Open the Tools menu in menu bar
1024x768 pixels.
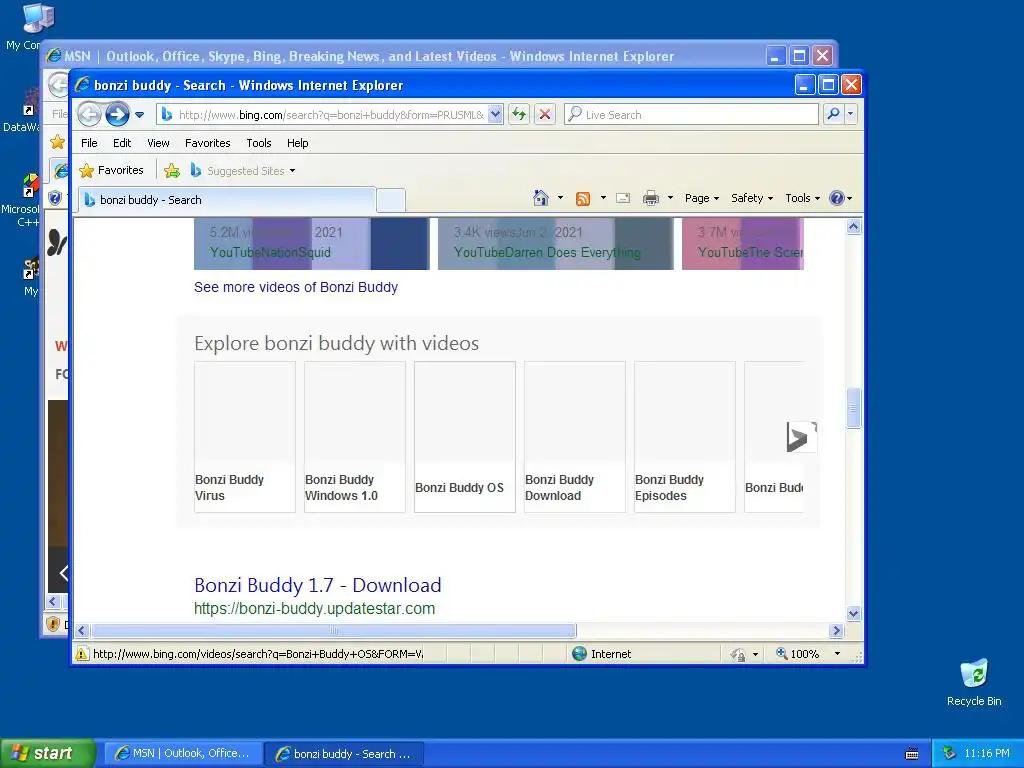259,143
